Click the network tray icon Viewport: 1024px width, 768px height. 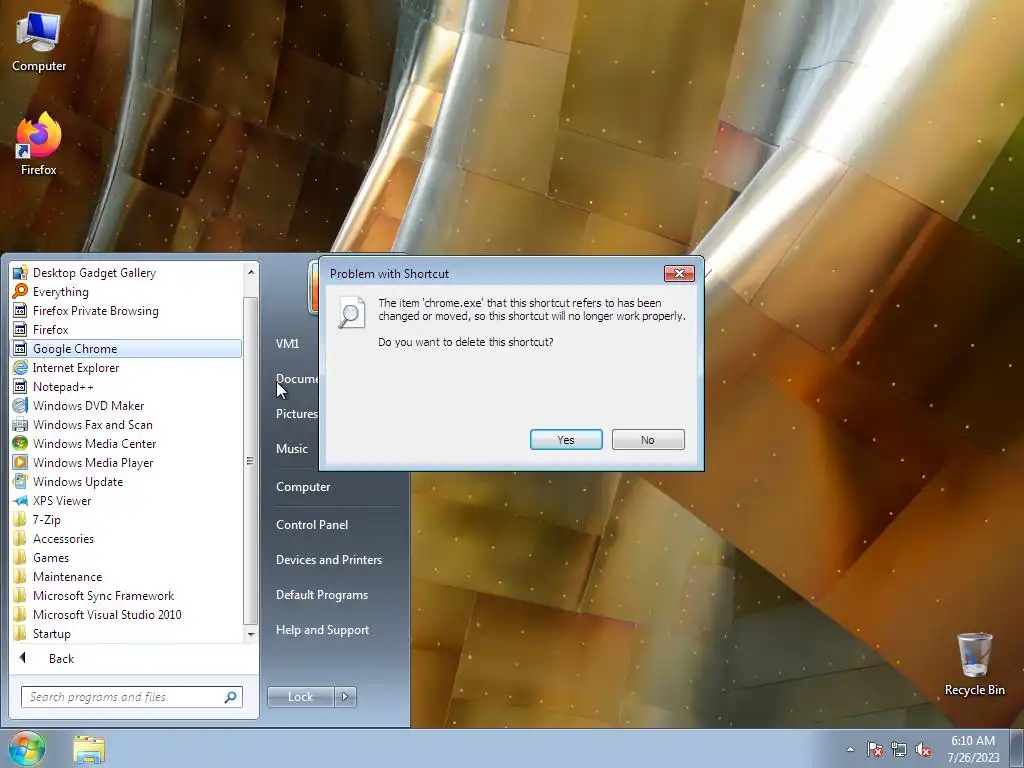(899, 749)
